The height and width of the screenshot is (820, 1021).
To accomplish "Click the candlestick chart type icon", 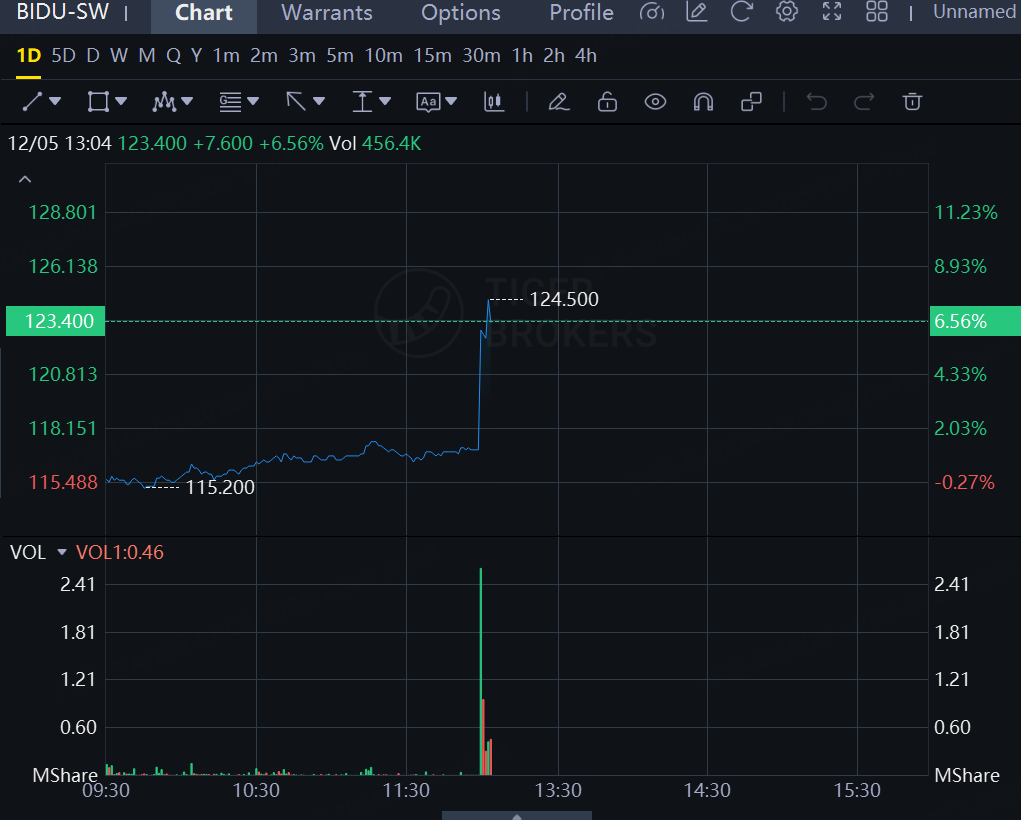I will 494,102.
